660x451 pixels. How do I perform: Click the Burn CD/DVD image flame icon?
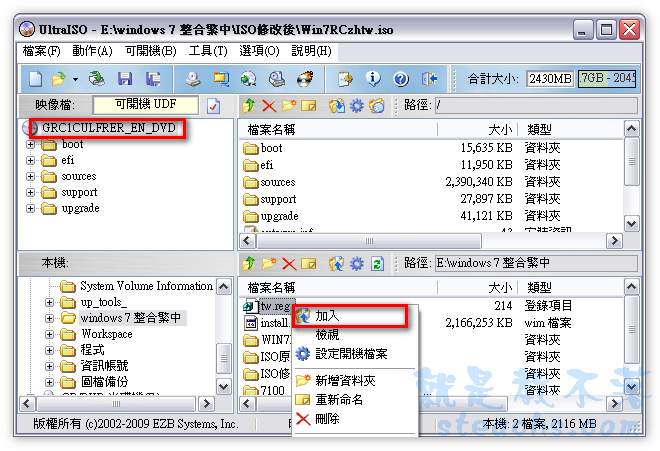(x=305, y=79)
